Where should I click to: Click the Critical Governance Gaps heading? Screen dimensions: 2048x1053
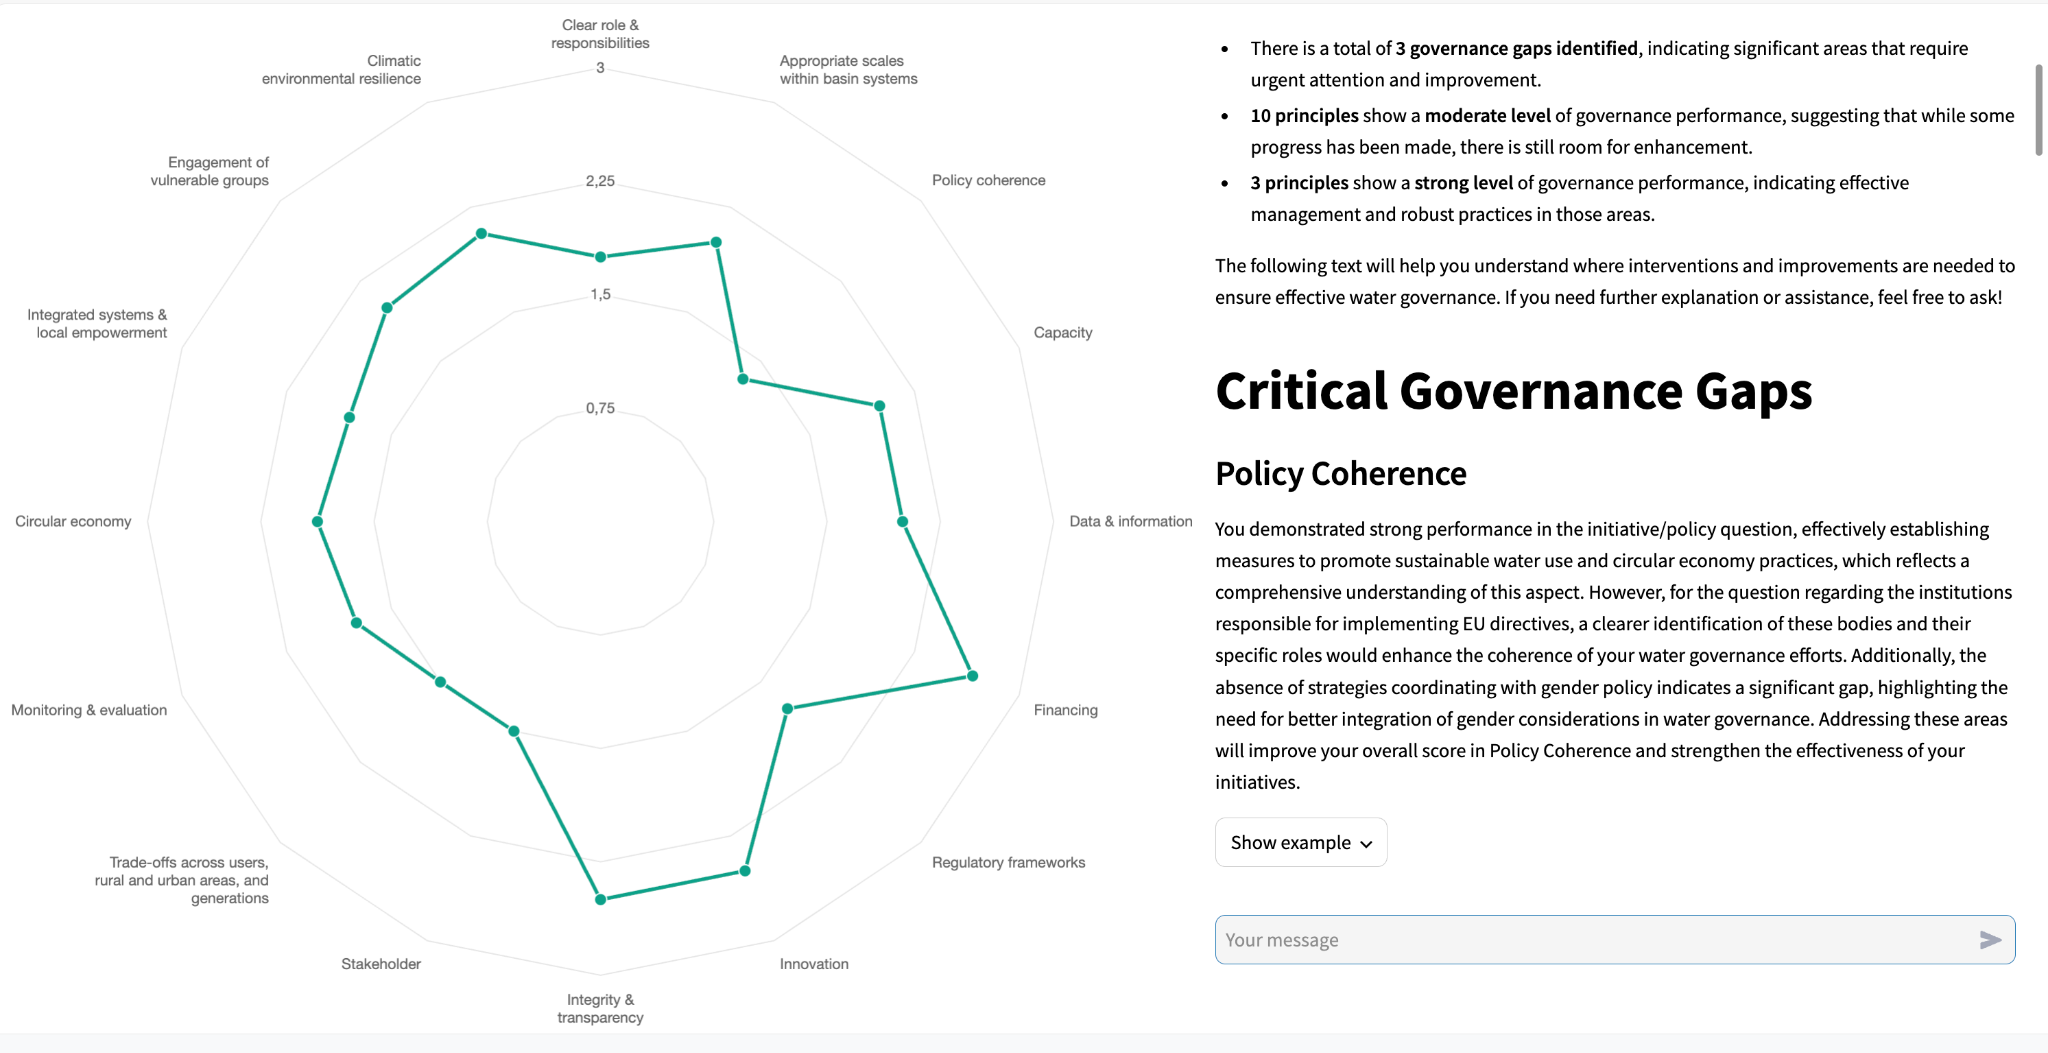[1513, 391]
